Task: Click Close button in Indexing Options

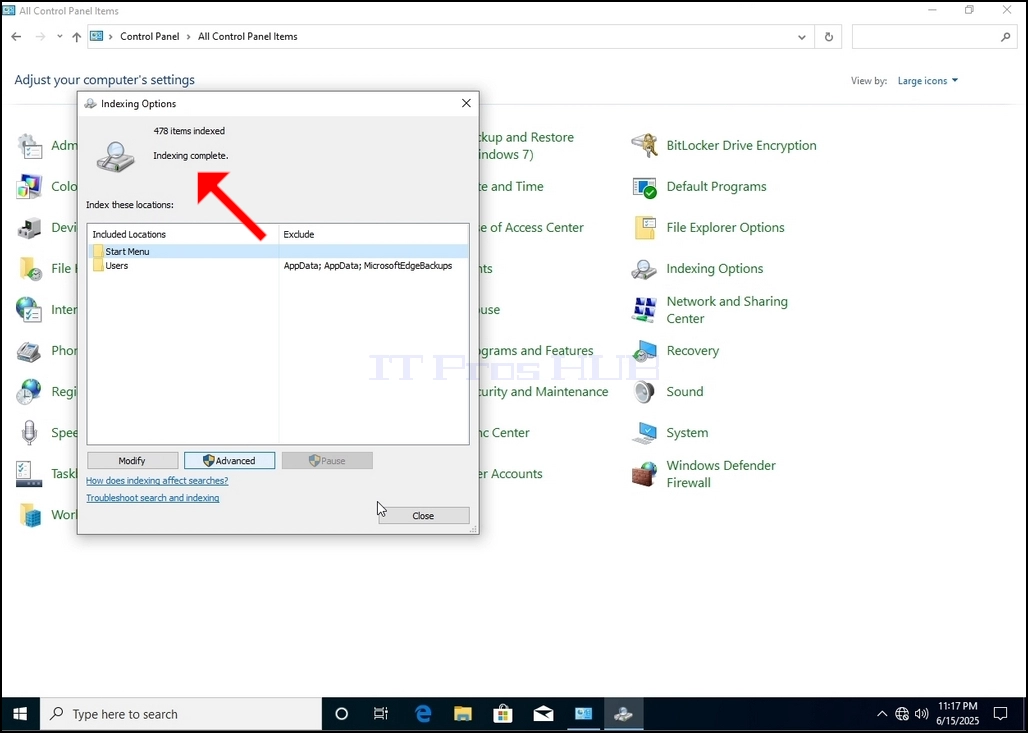Action: point(424,516)
